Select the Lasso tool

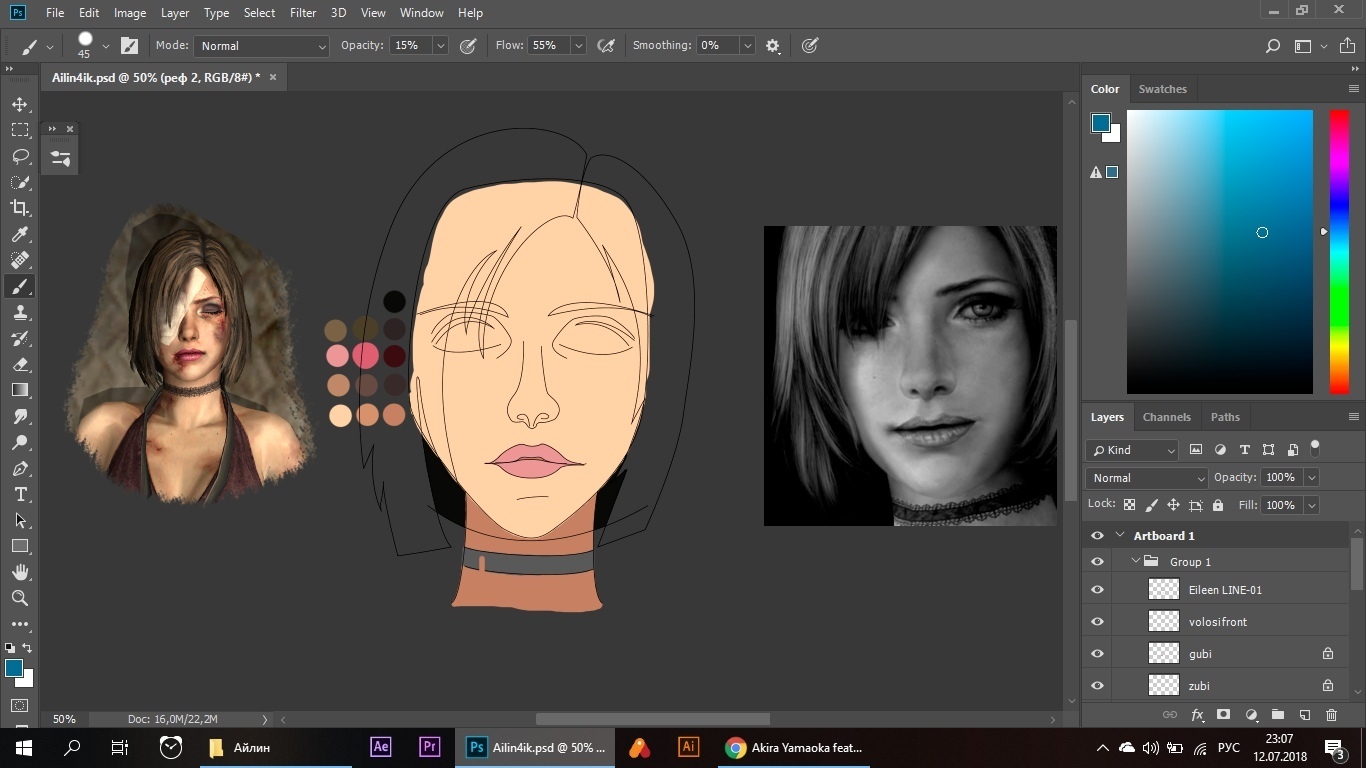tap(20, 156)
